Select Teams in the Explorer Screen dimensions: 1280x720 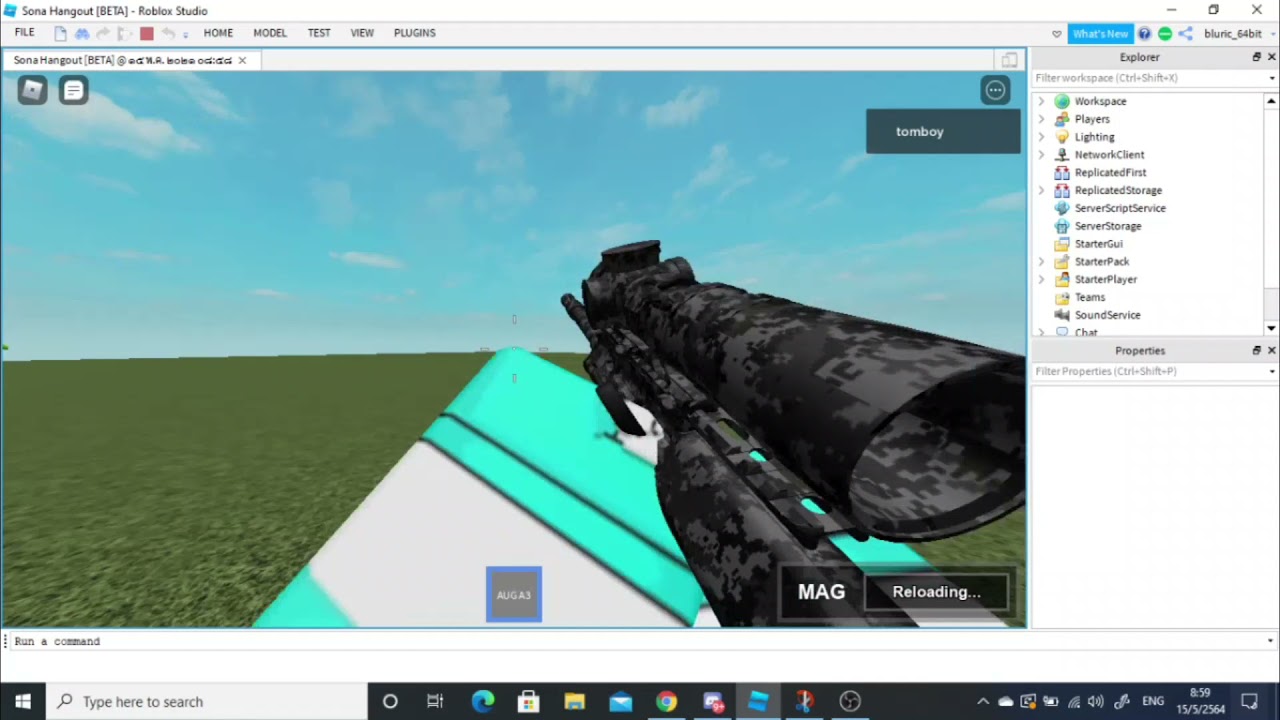click(x=1090, y=297)
